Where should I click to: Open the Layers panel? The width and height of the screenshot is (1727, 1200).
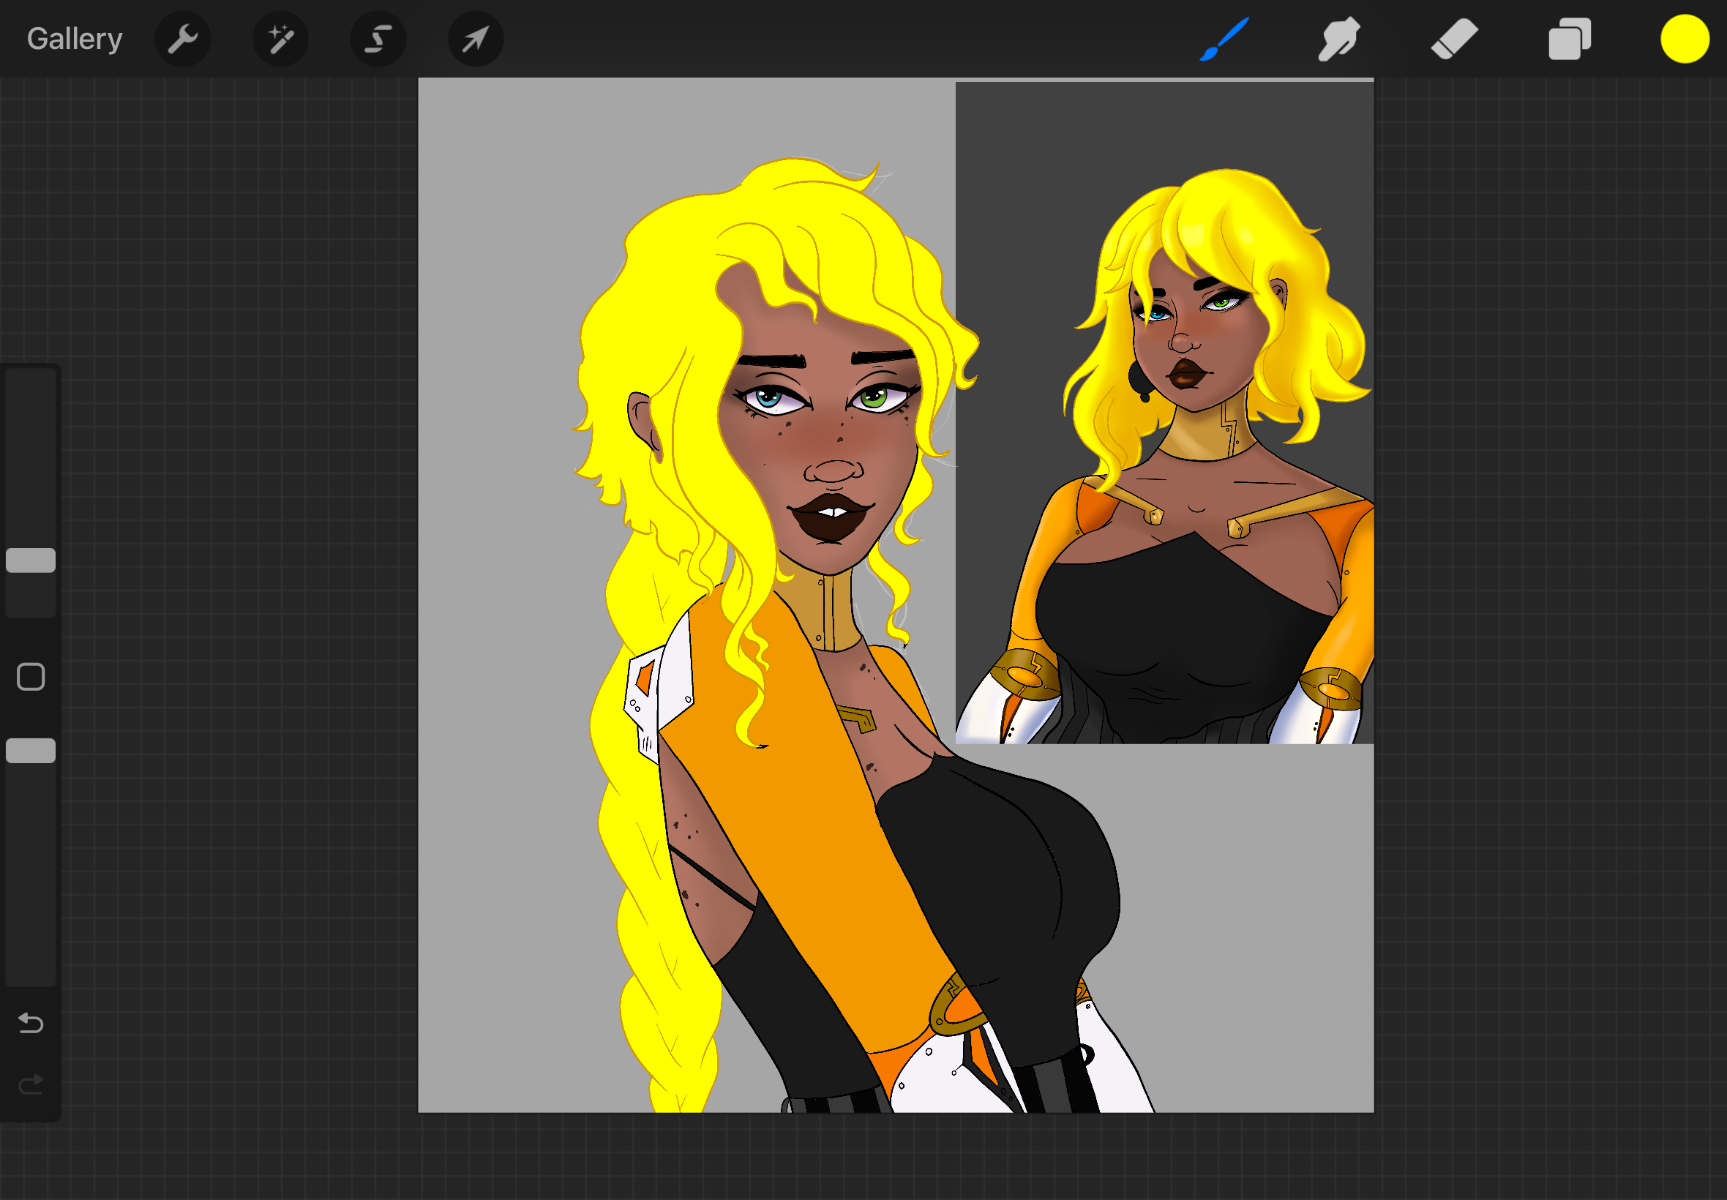[1569, 40]
